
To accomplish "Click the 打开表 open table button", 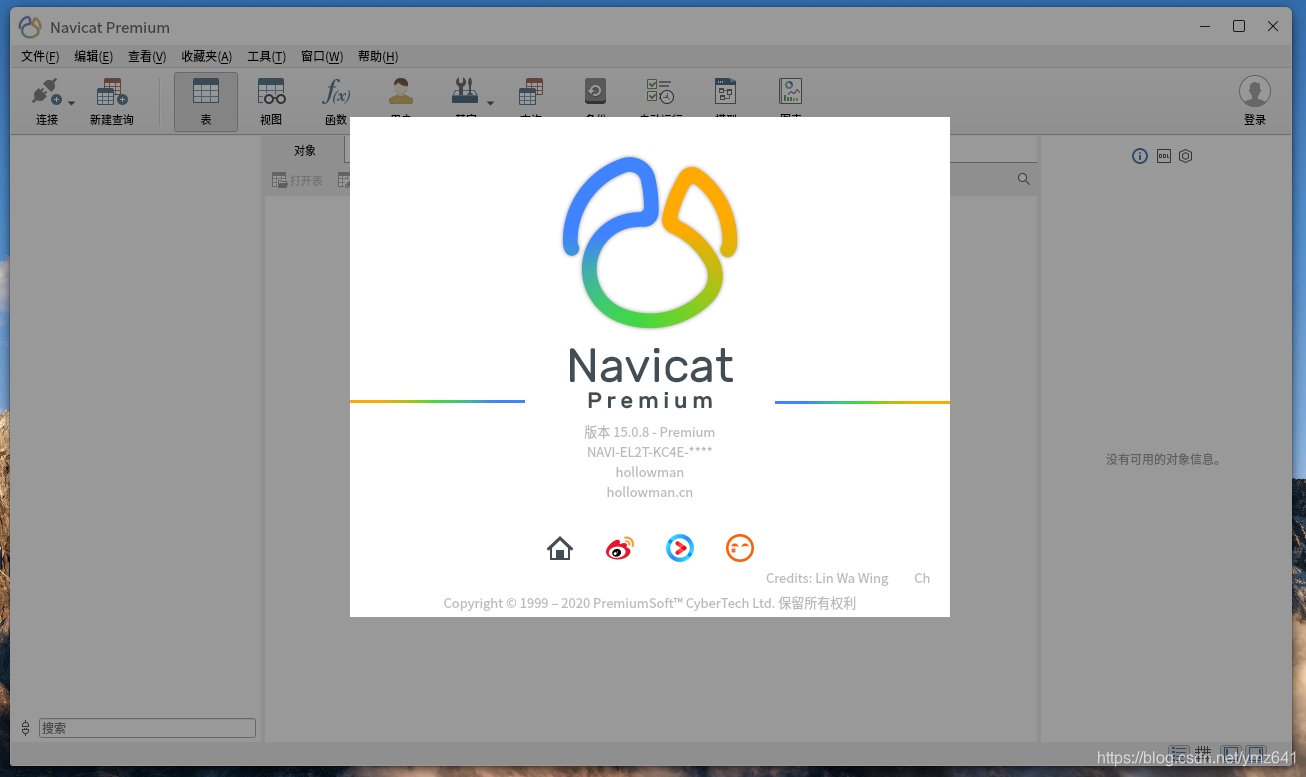I will [298, 181].
